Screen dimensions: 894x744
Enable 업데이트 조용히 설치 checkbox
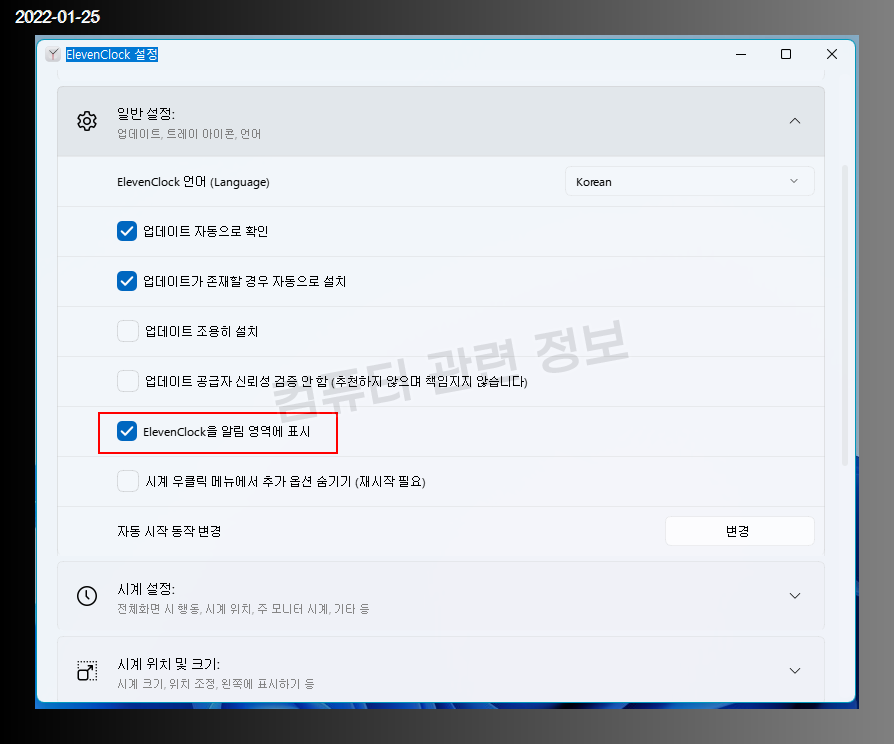pos(128,331)
